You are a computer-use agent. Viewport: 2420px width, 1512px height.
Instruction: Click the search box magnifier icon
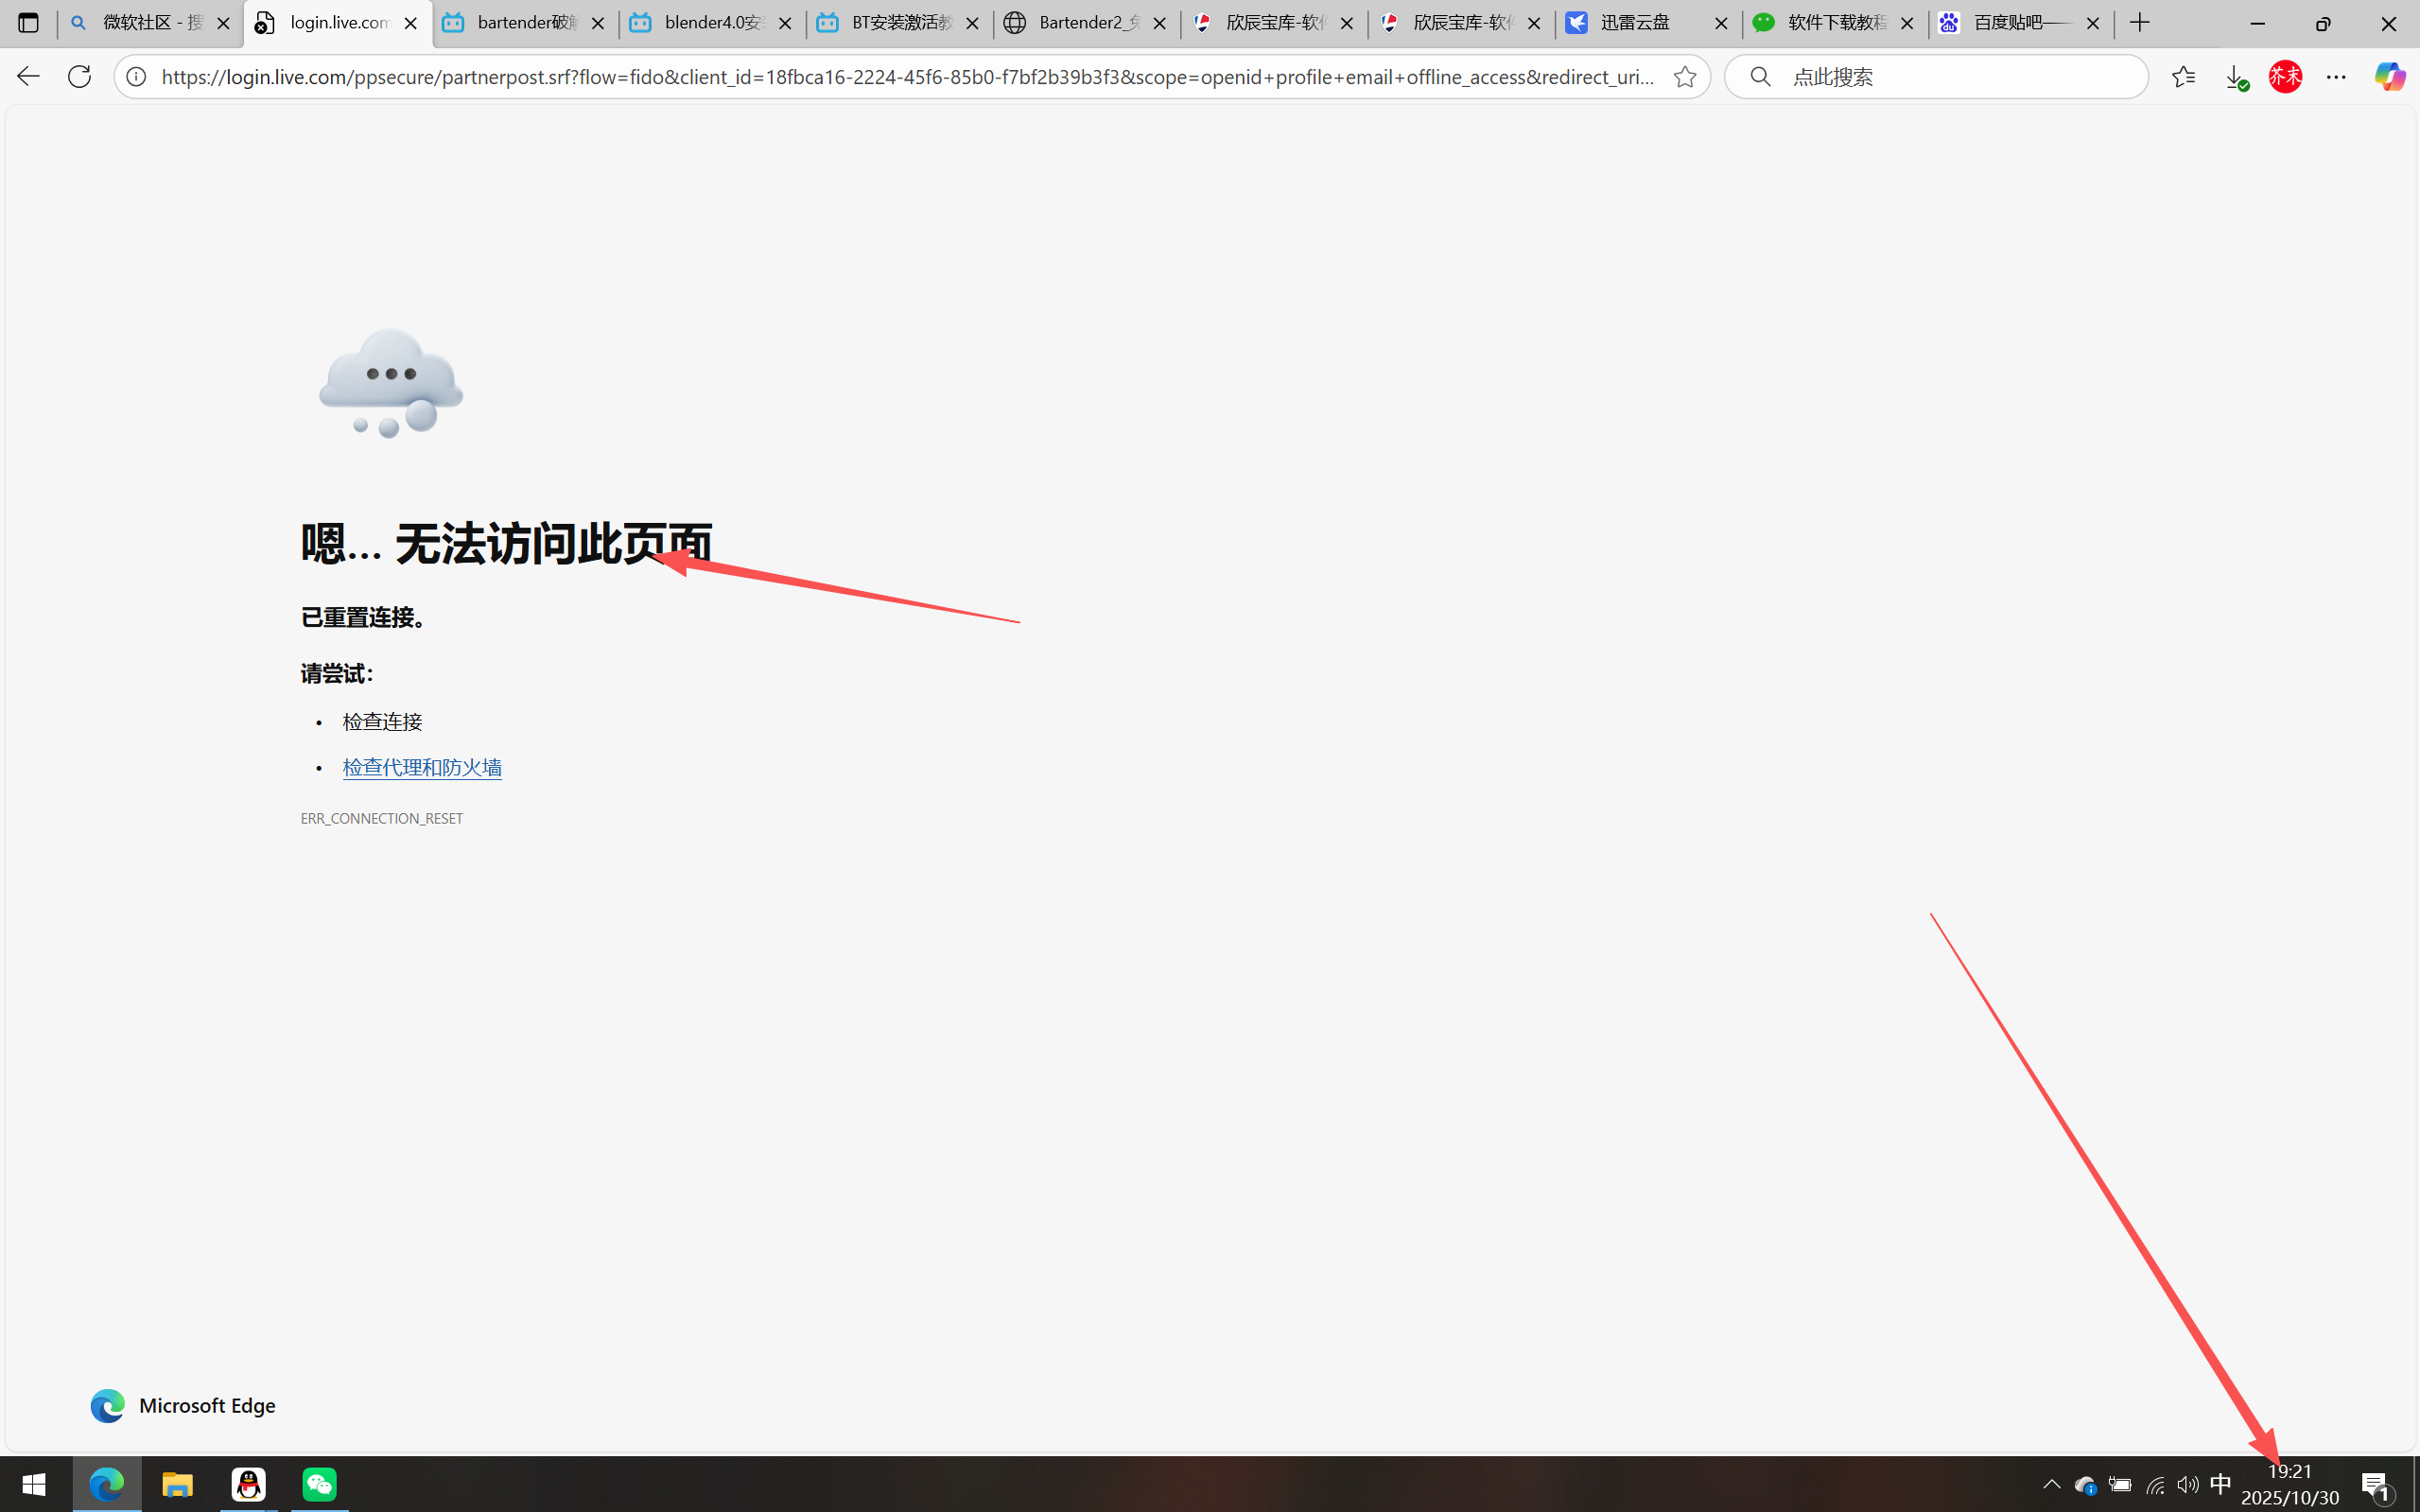pos(1761,76)
